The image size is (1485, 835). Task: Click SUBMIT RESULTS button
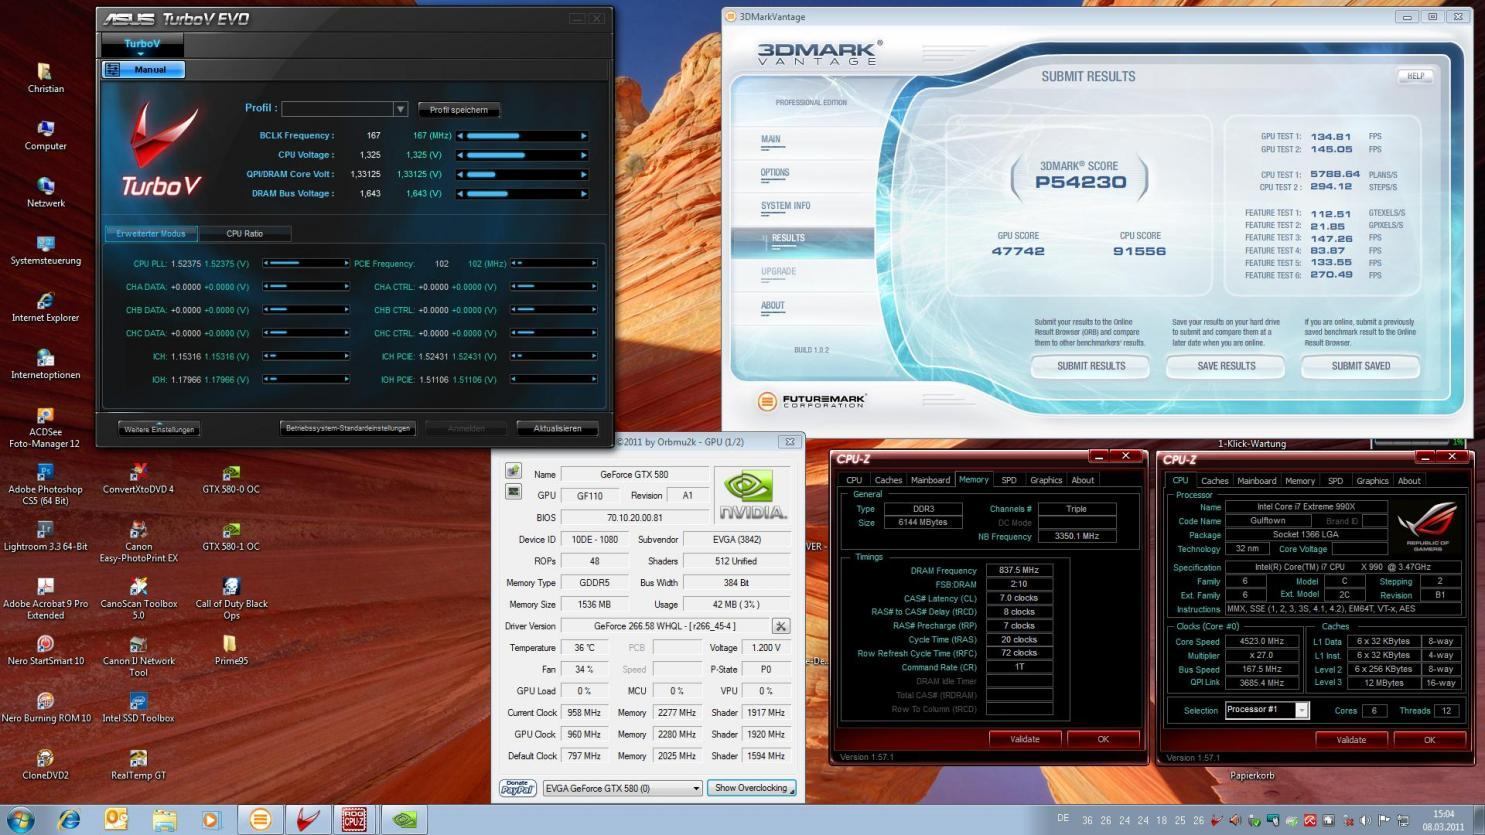1091,366
